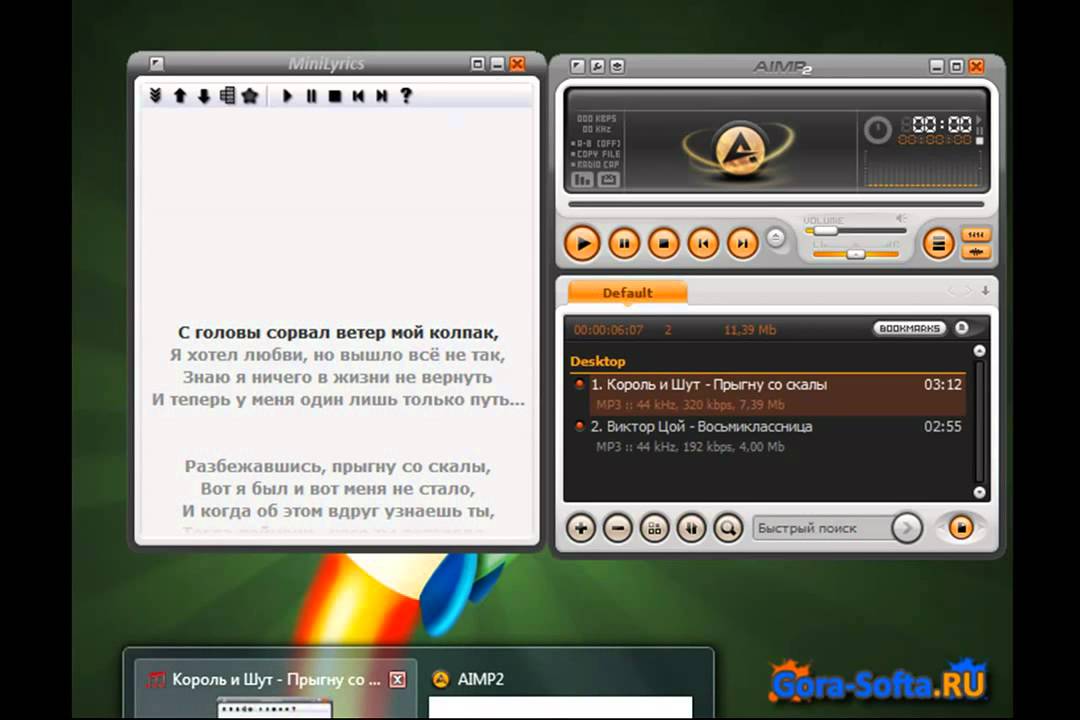Click orange playlist file button bottom right
Screen dimensions: 1080x720
[961, 528]
